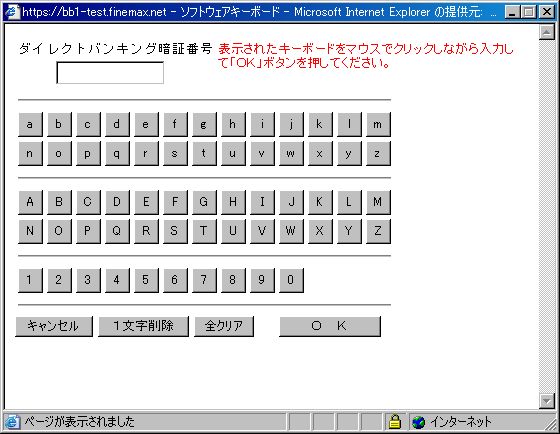This screenshot has height=434, width=560.
Task: Click the number 0 key
Action: (291, 280)
